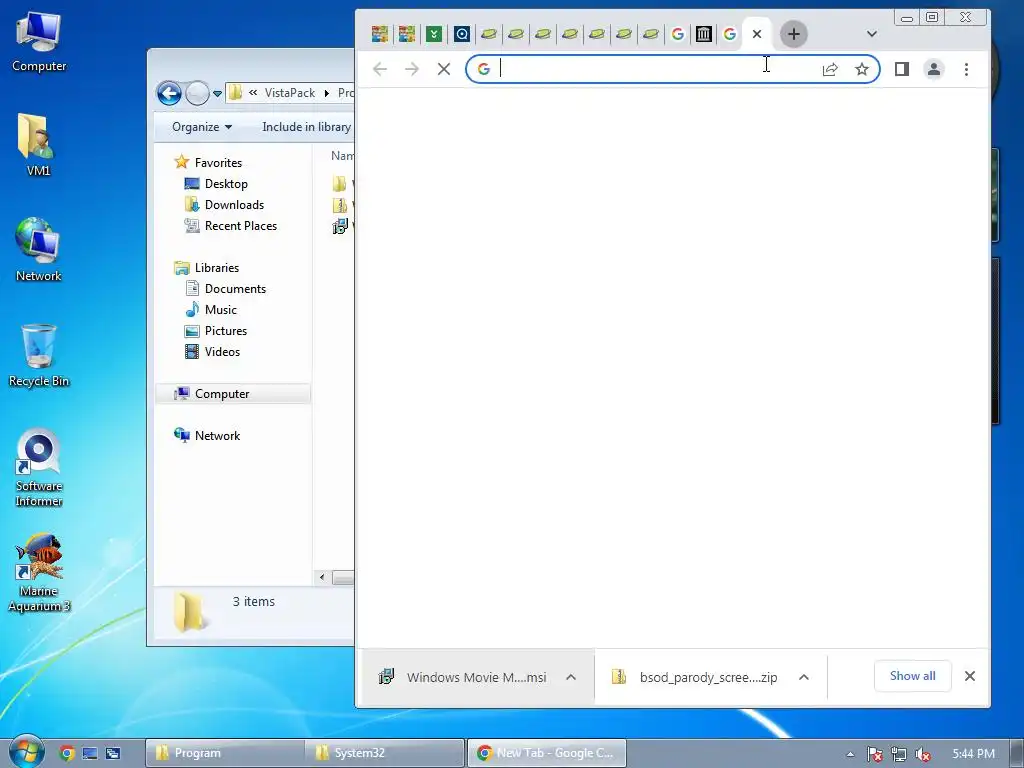Open a new Chrome tab with plus button
1024x768 pixels.
793,34
